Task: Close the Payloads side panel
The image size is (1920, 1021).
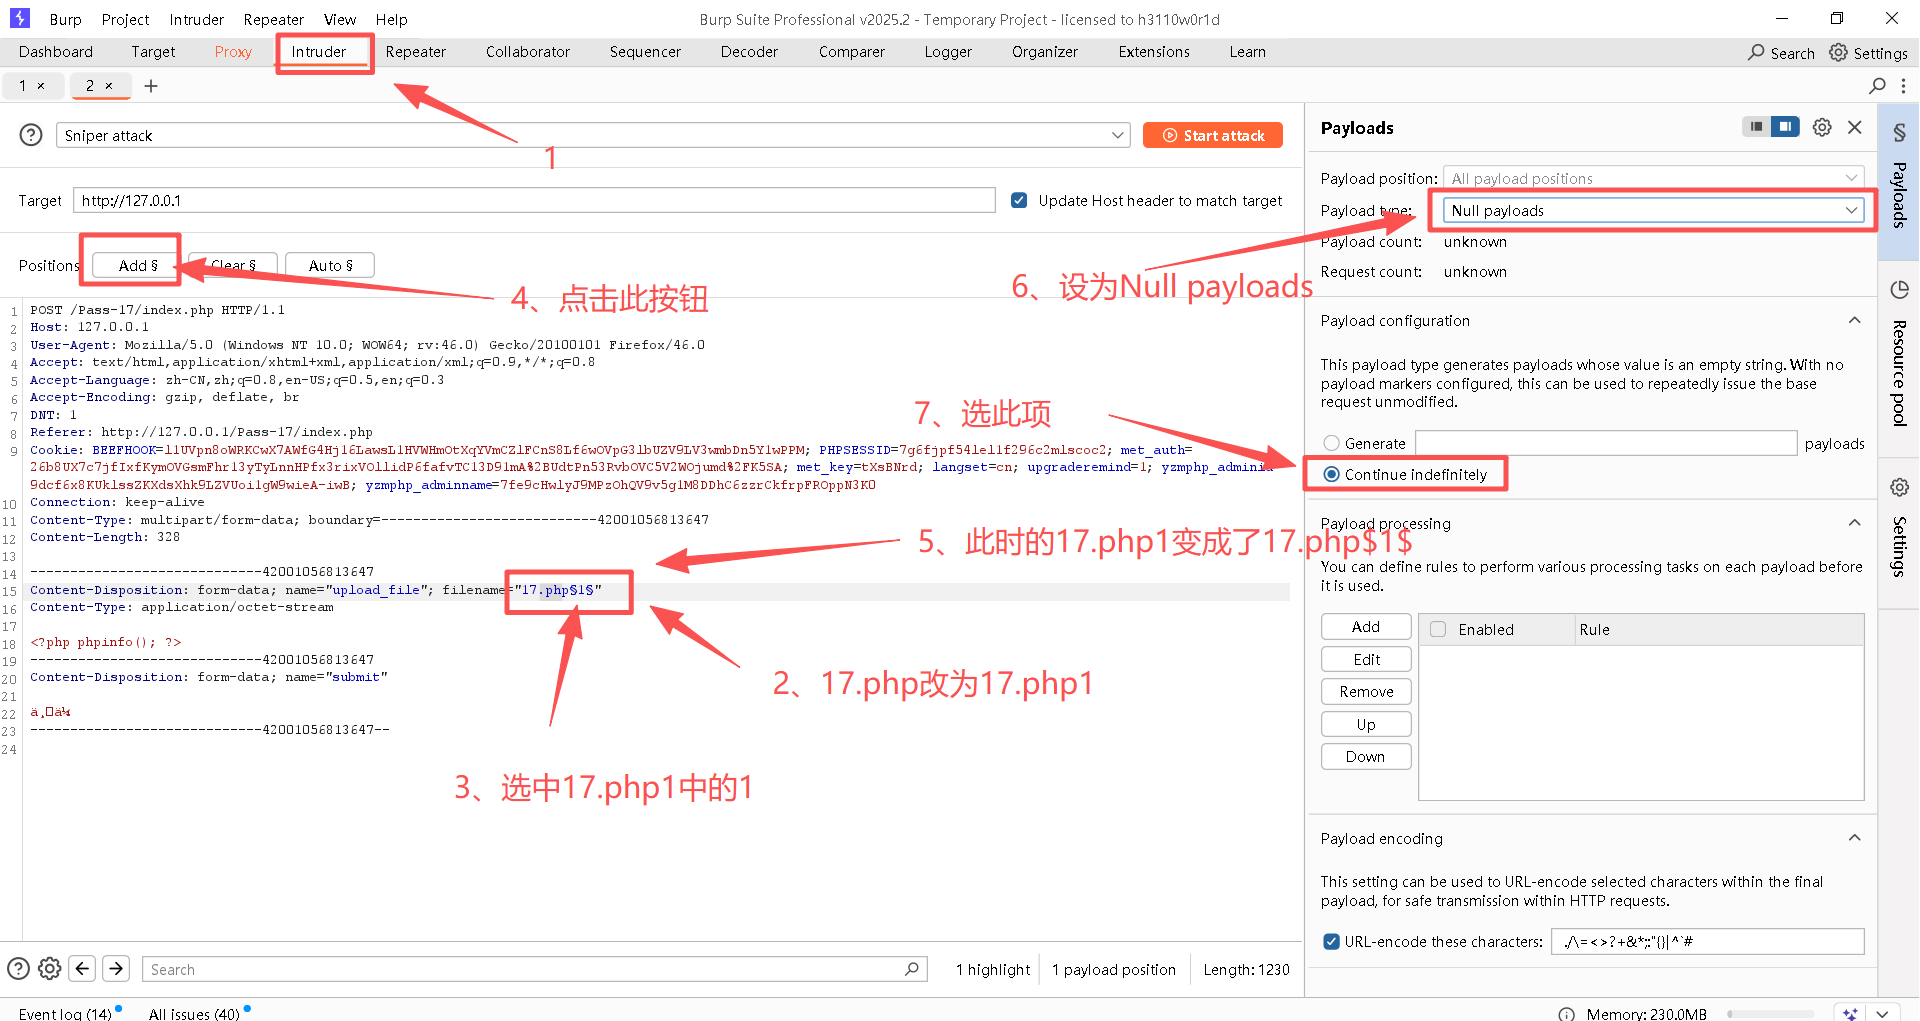Action: [1855, 127]
